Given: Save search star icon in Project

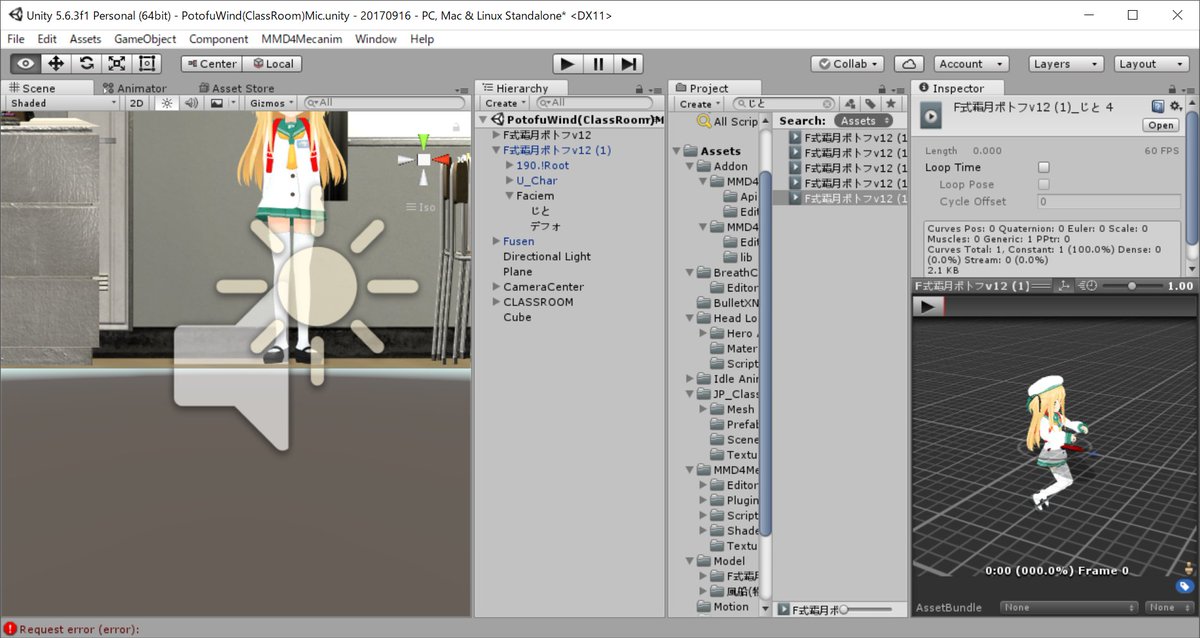Looking at the screenshot, I should (x=890, y=103).
